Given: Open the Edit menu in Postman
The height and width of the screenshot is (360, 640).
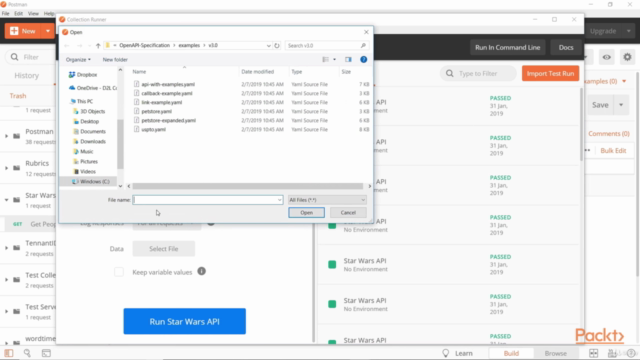Looking at the screenshot, I should [18, 13].
